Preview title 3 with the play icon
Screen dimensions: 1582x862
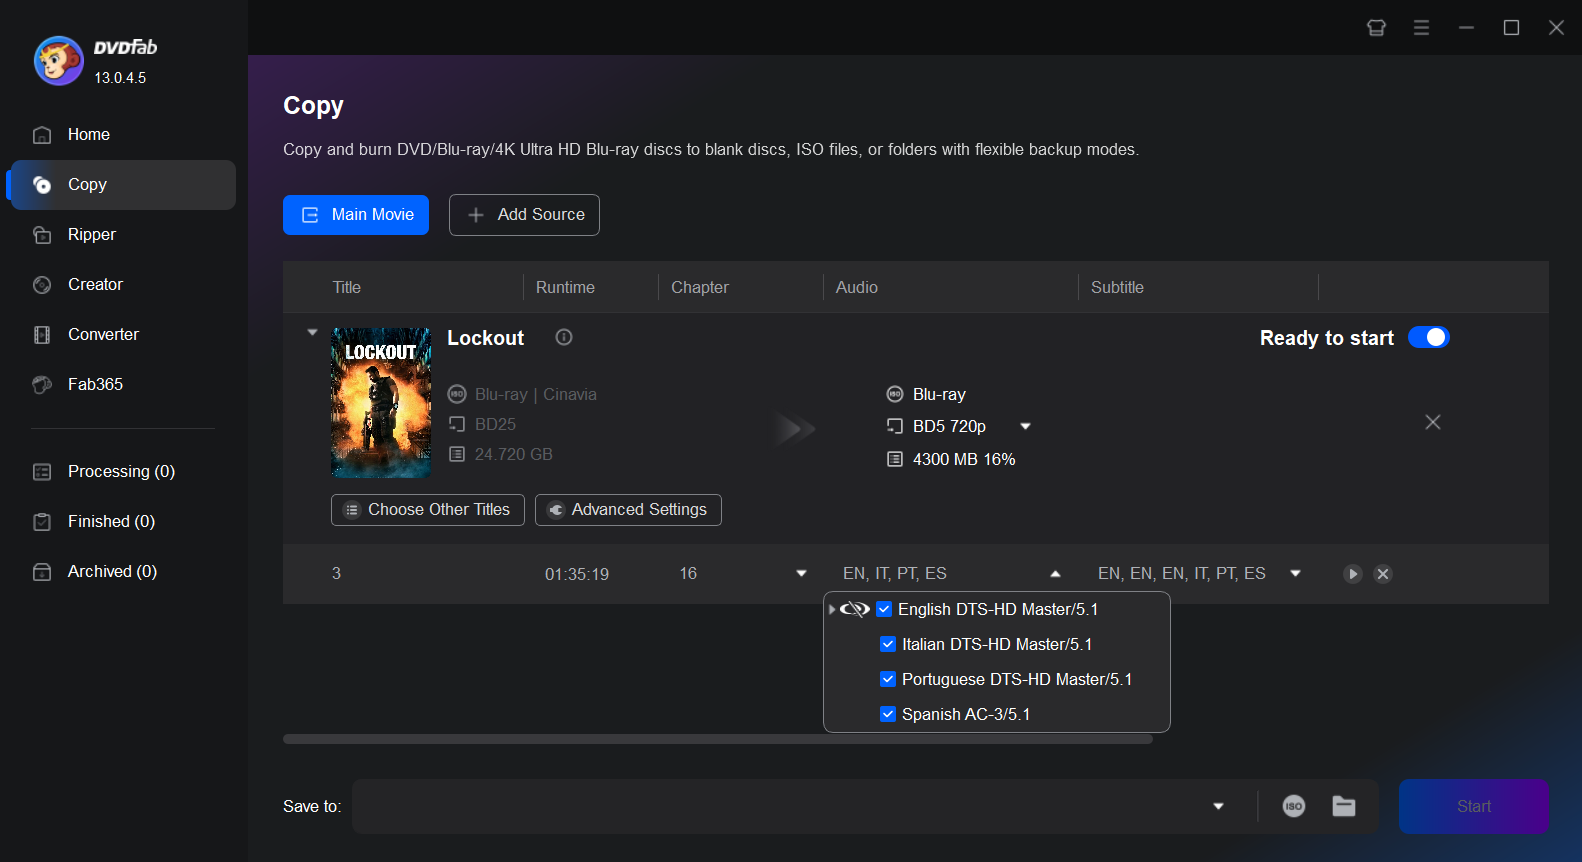point(1353,574)
